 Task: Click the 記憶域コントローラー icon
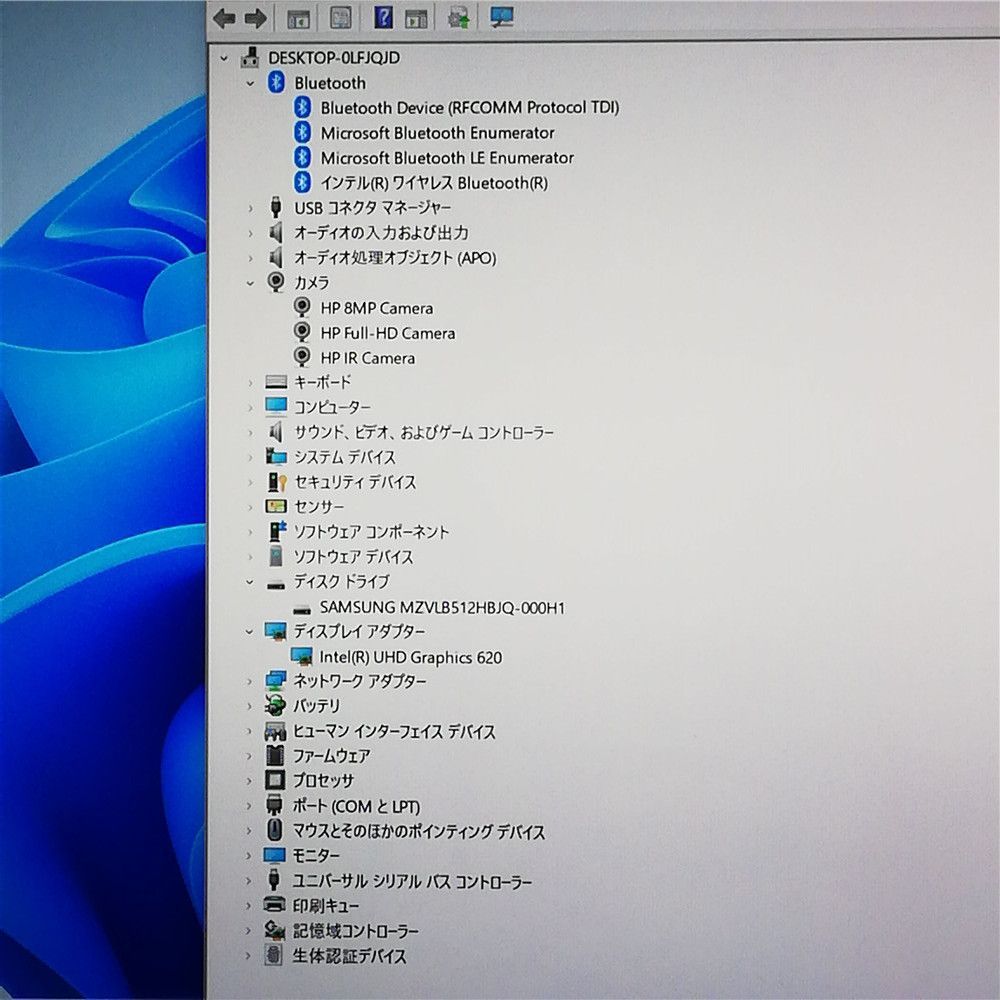click(x=274, y=930)
